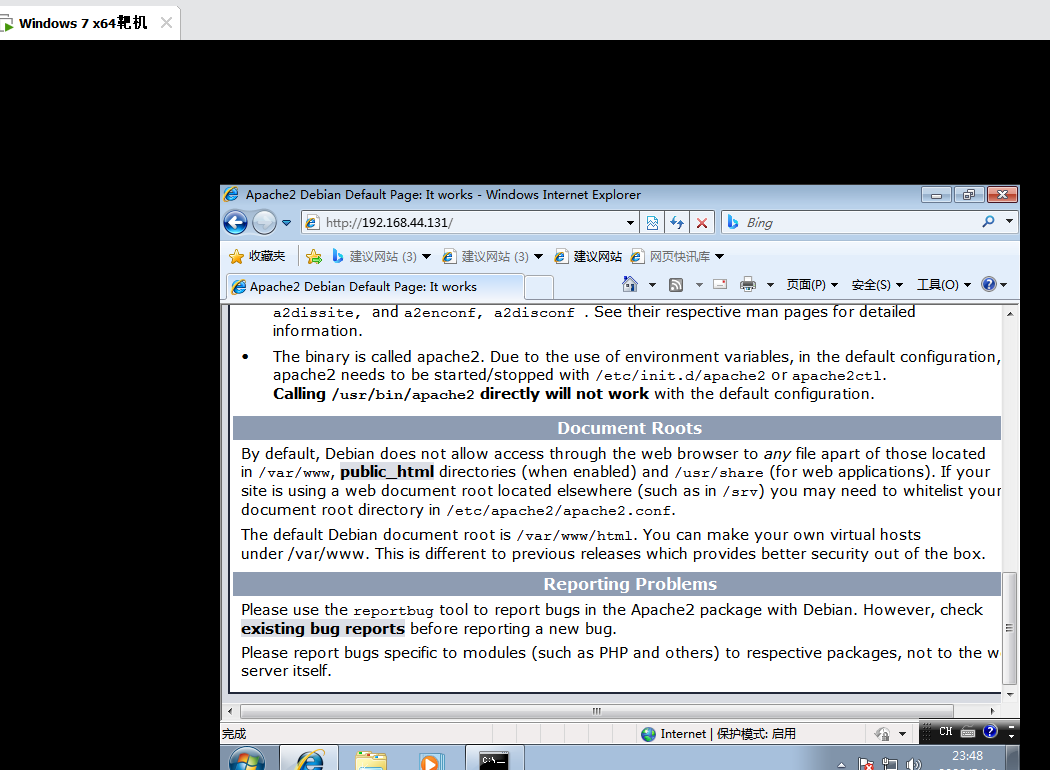Screen dimensions: 1050x770
Task: Click network tray icon
Action: (890, 764)
